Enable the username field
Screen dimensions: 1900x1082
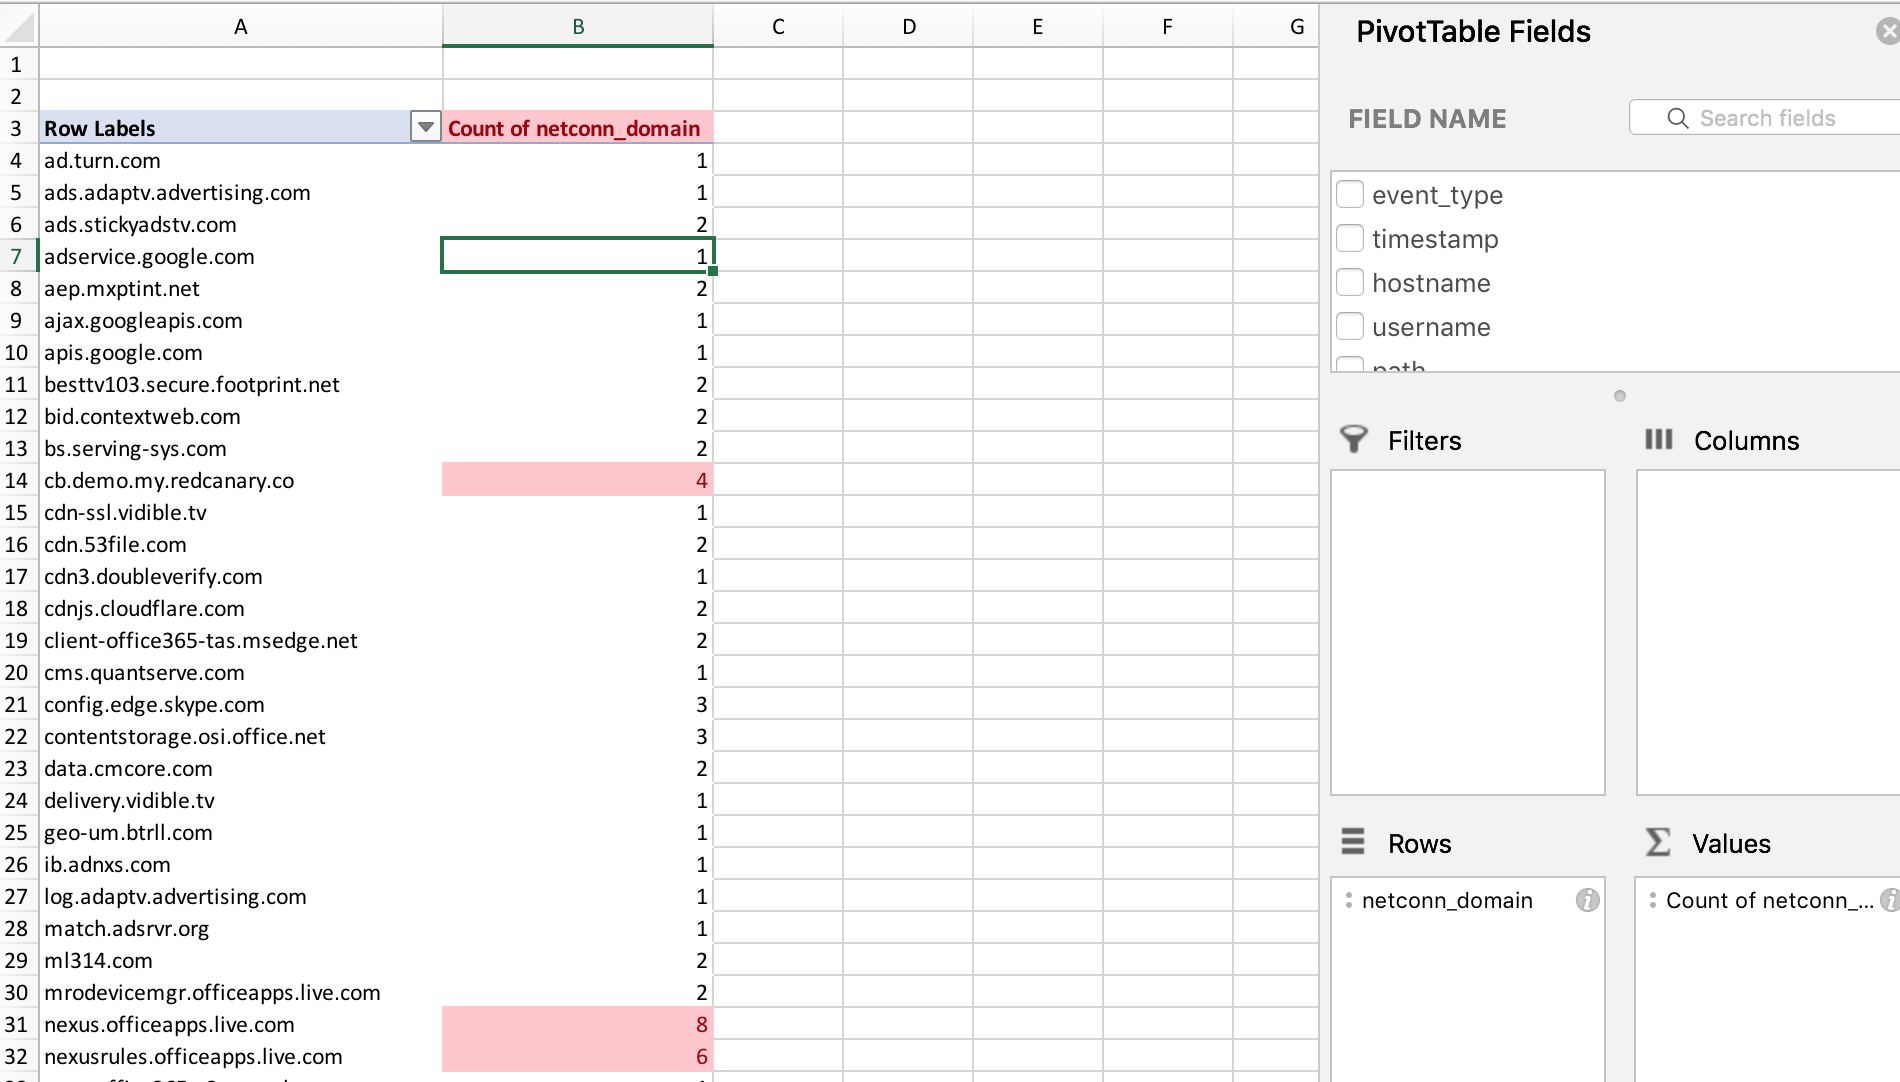[x=1350, y=326]
